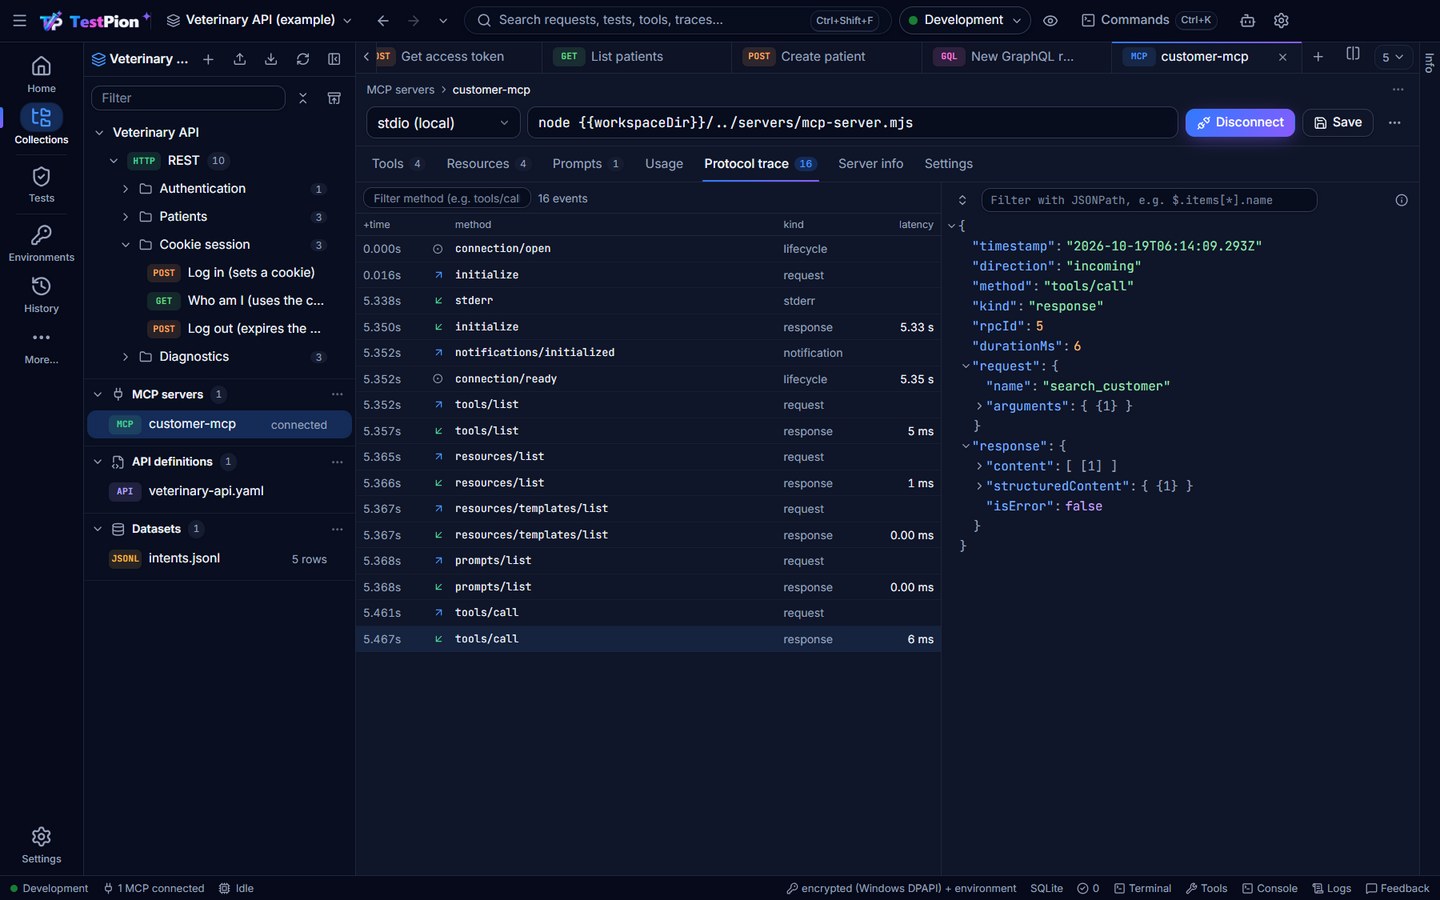Viewport: 1440px width, 900px height.
Task: Navigate back with the left arrow
Action: (x=383, y=20)
